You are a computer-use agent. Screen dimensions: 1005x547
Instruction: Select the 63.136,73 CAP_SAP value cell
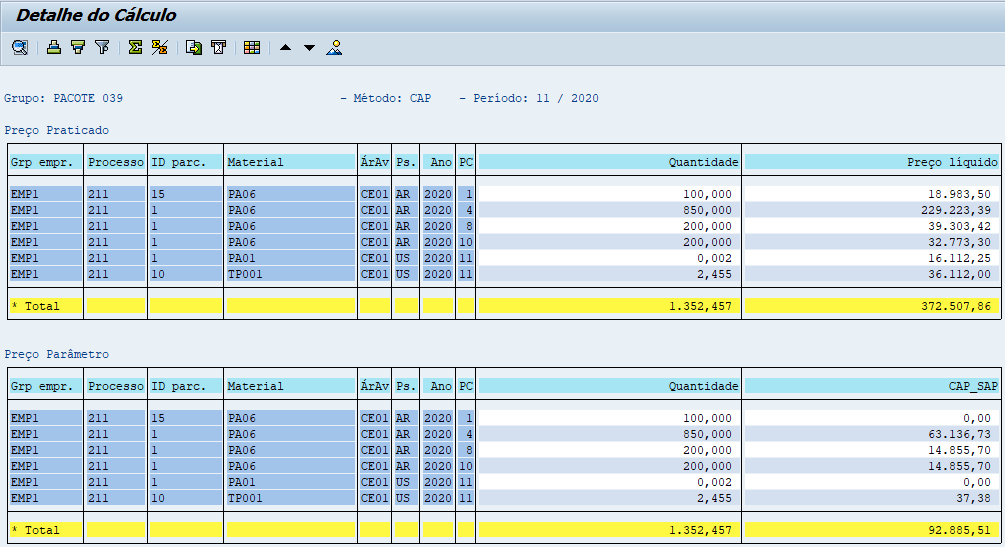coord(871,434)
